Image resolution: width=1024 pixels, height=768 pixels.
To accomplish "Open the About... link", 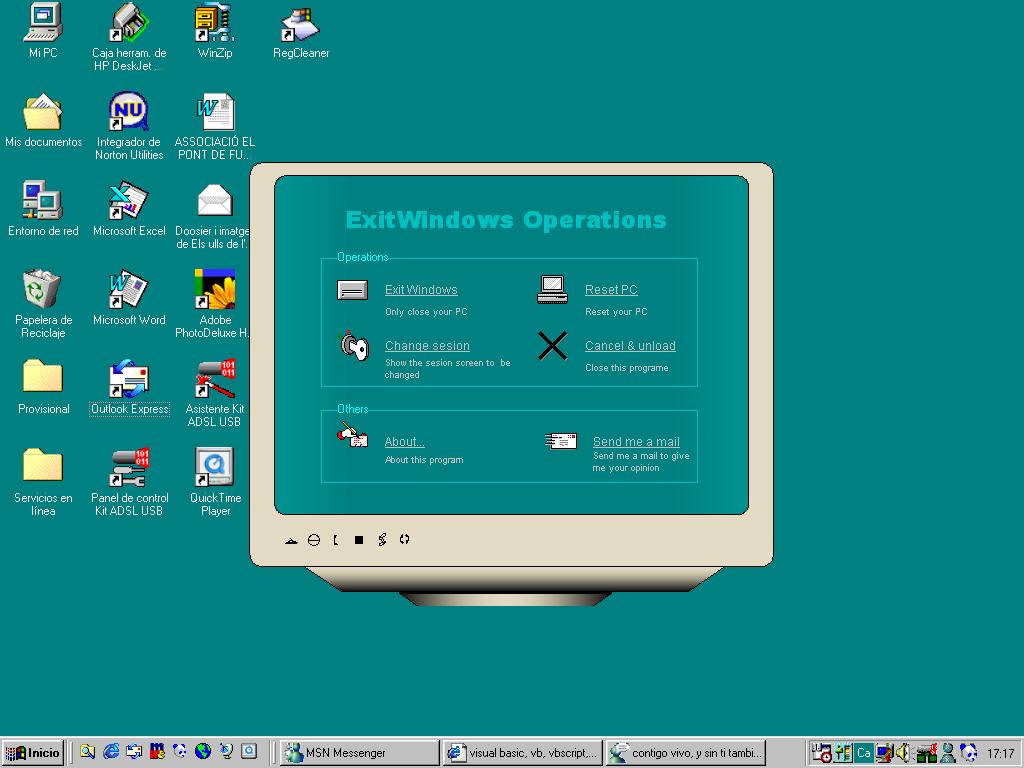I will [404, 442].
